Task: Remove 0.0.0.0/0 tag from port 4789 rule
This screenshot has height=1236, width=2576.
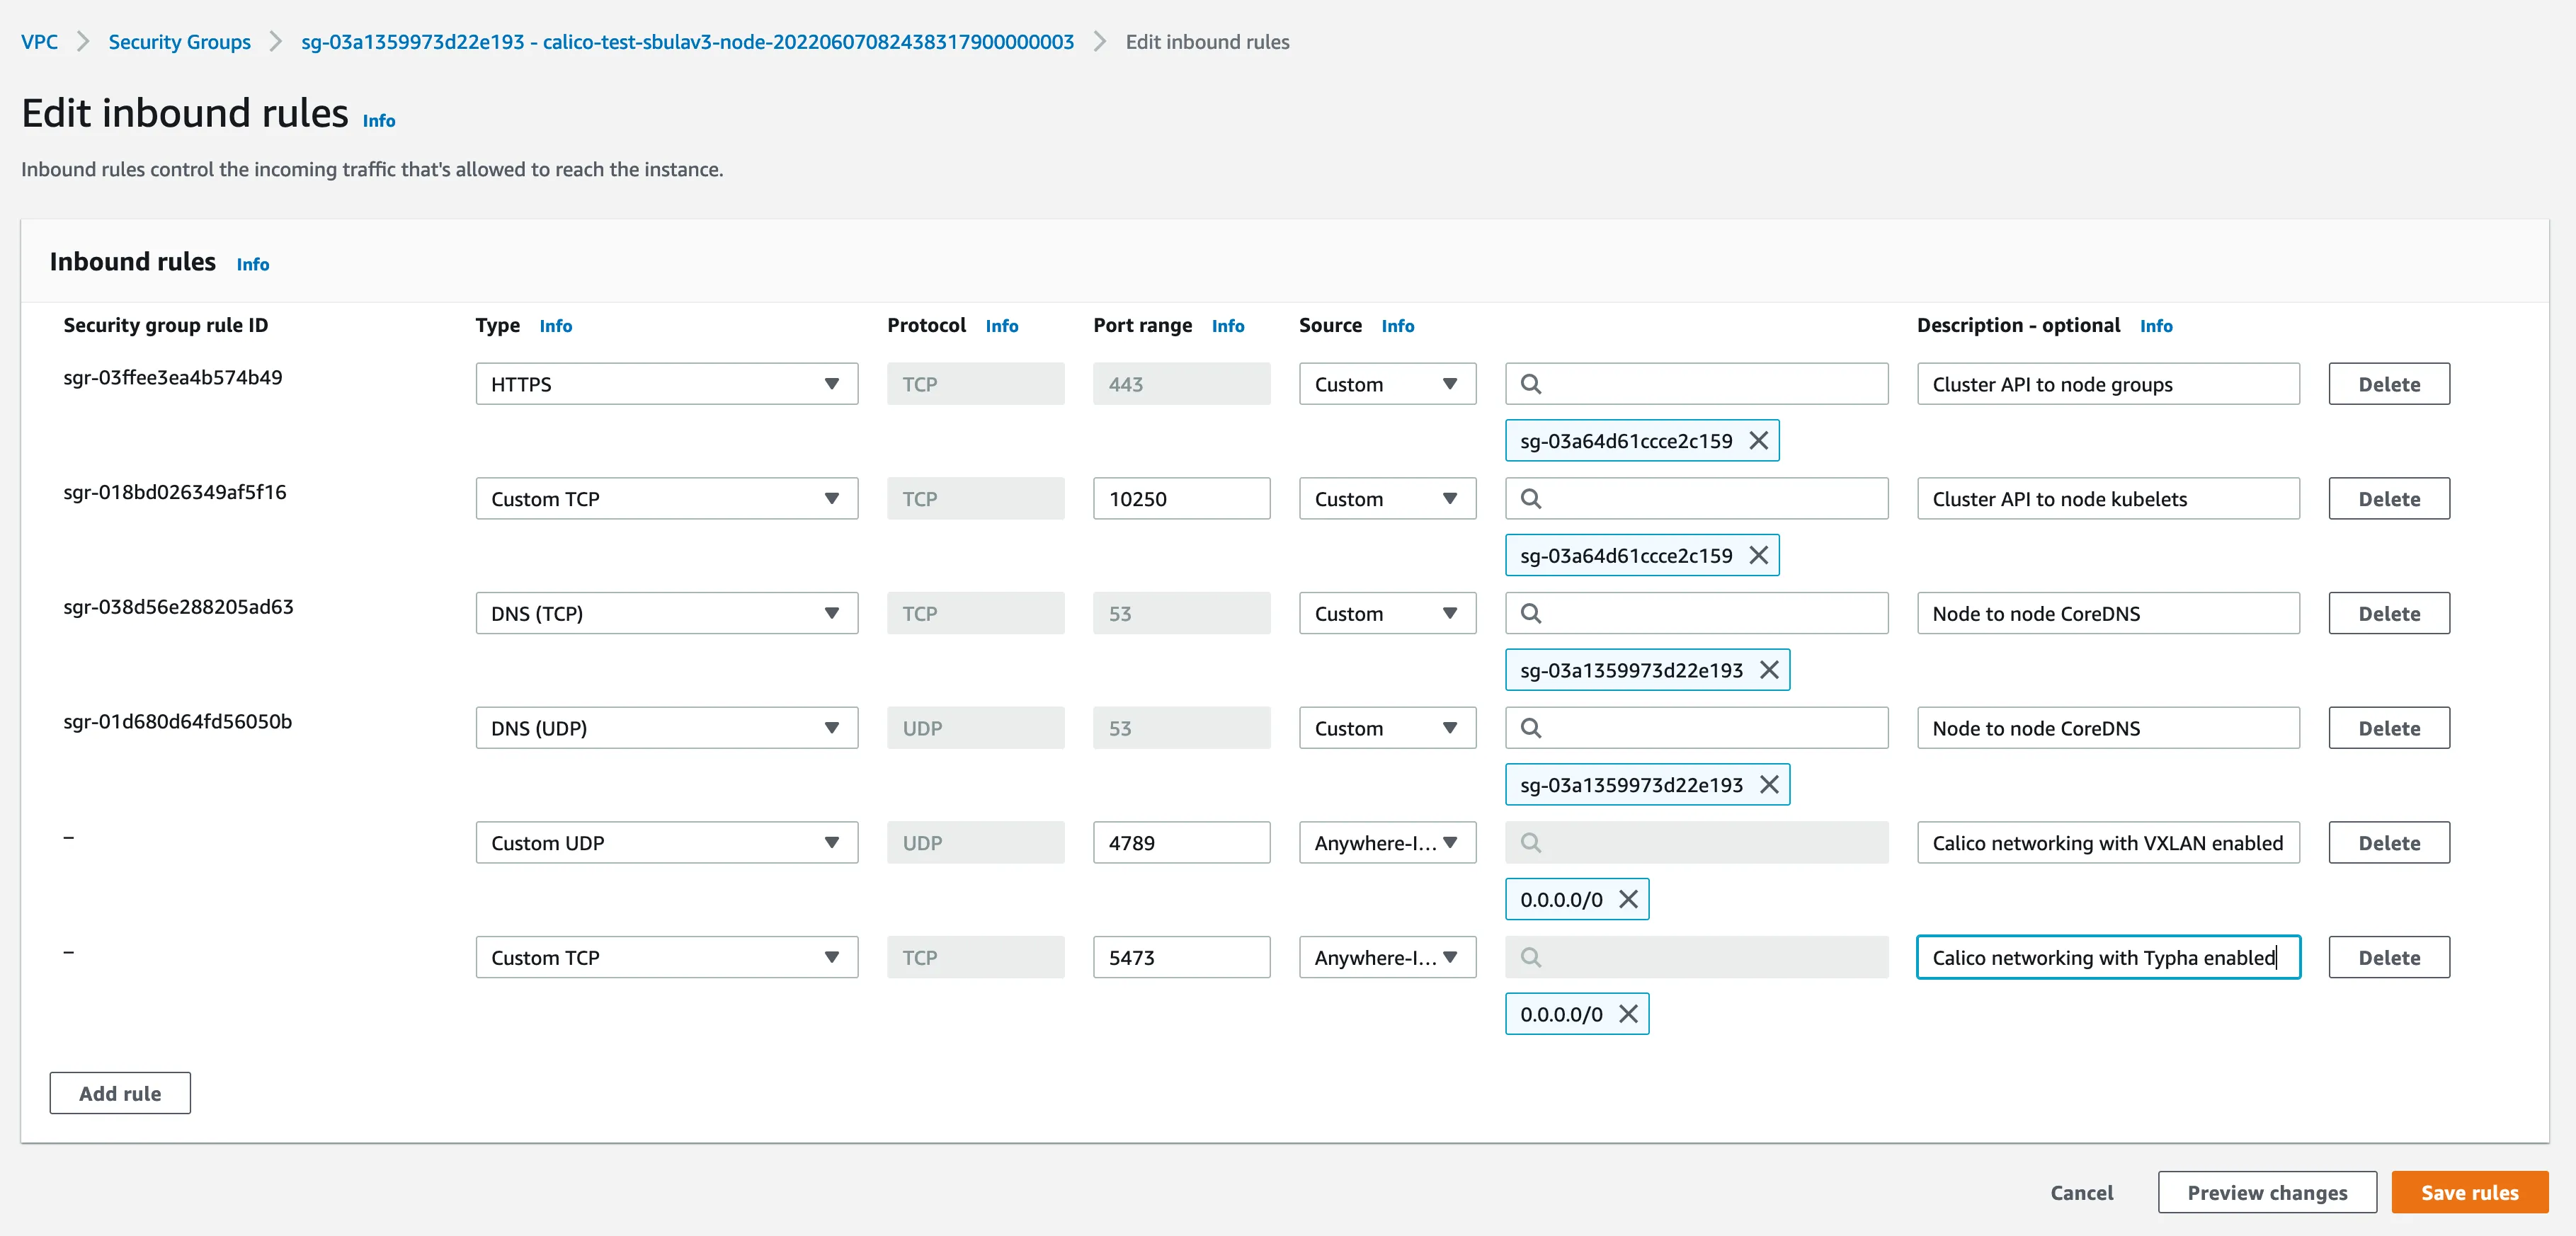Action: (x=1628, y=898)
